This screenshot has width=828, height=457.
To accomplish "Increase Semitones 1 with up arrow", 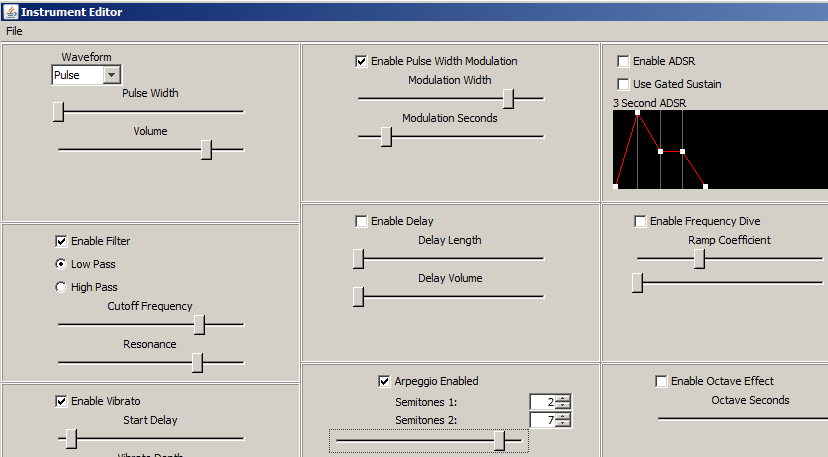I will point(564,398).
